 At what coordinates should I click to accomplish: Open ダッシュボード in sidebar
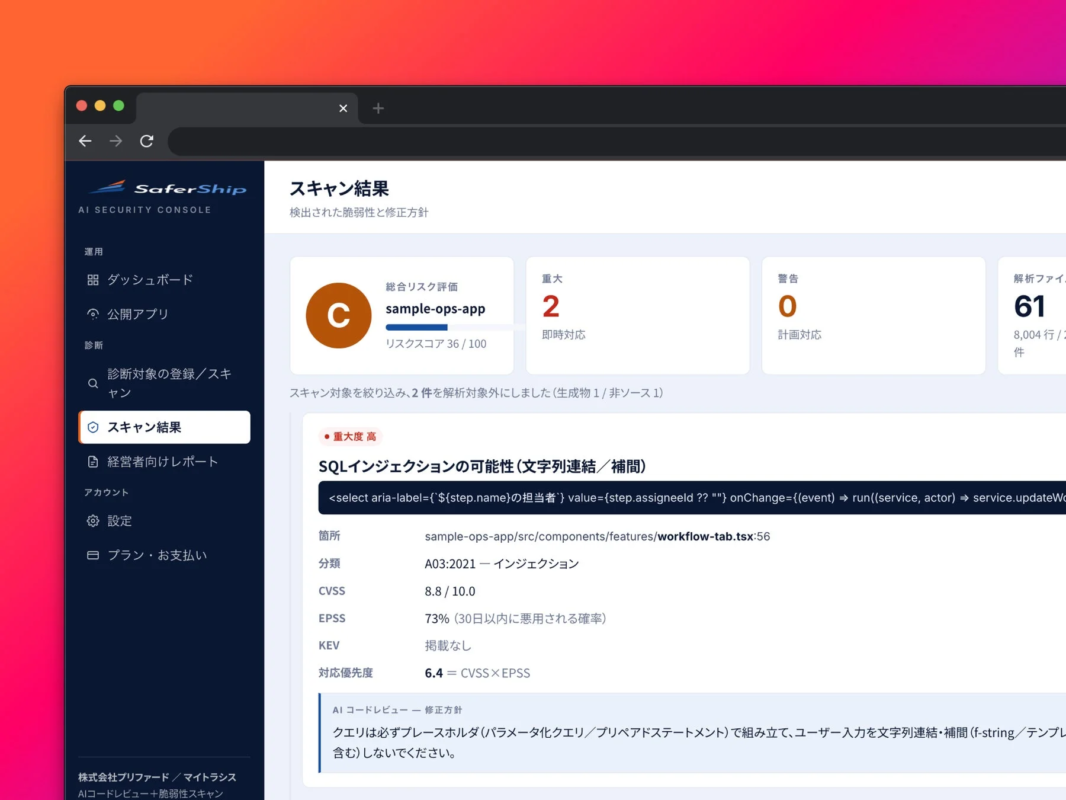164,280
